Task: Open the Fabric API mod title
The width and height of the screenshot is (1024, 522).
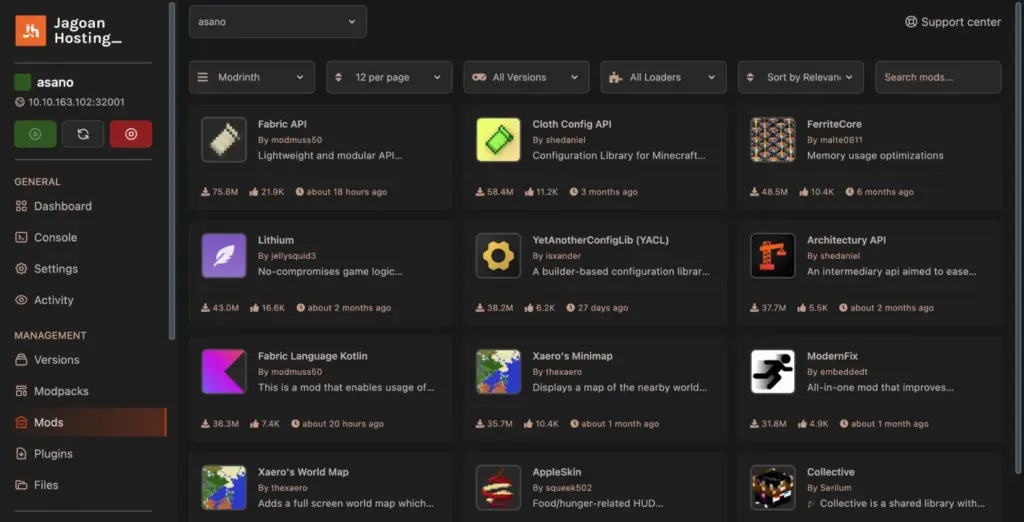Action: (282, 124)
